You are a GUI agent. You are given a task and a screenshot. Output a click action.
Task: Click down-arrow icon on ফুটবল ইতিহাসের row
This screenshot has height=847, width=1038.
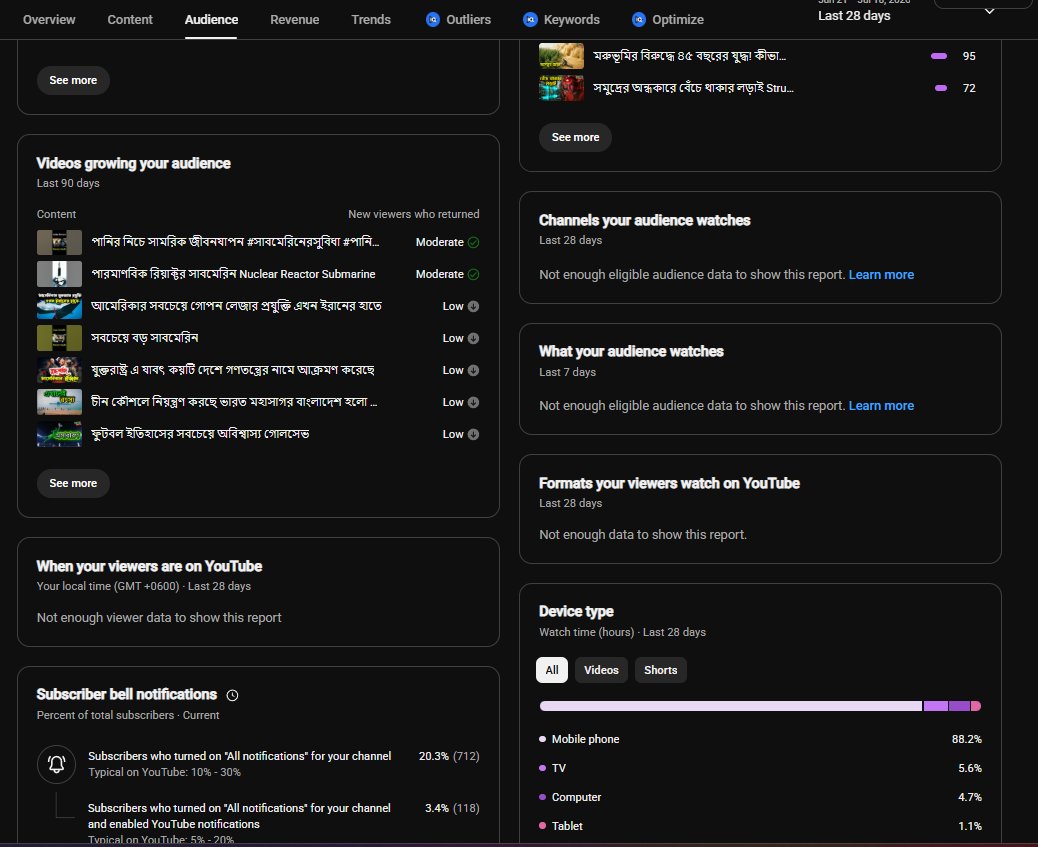pos(473,434)
